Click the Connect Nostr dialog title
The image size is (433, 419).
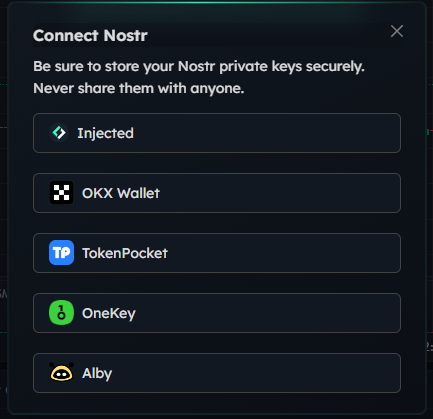point(90,35)
